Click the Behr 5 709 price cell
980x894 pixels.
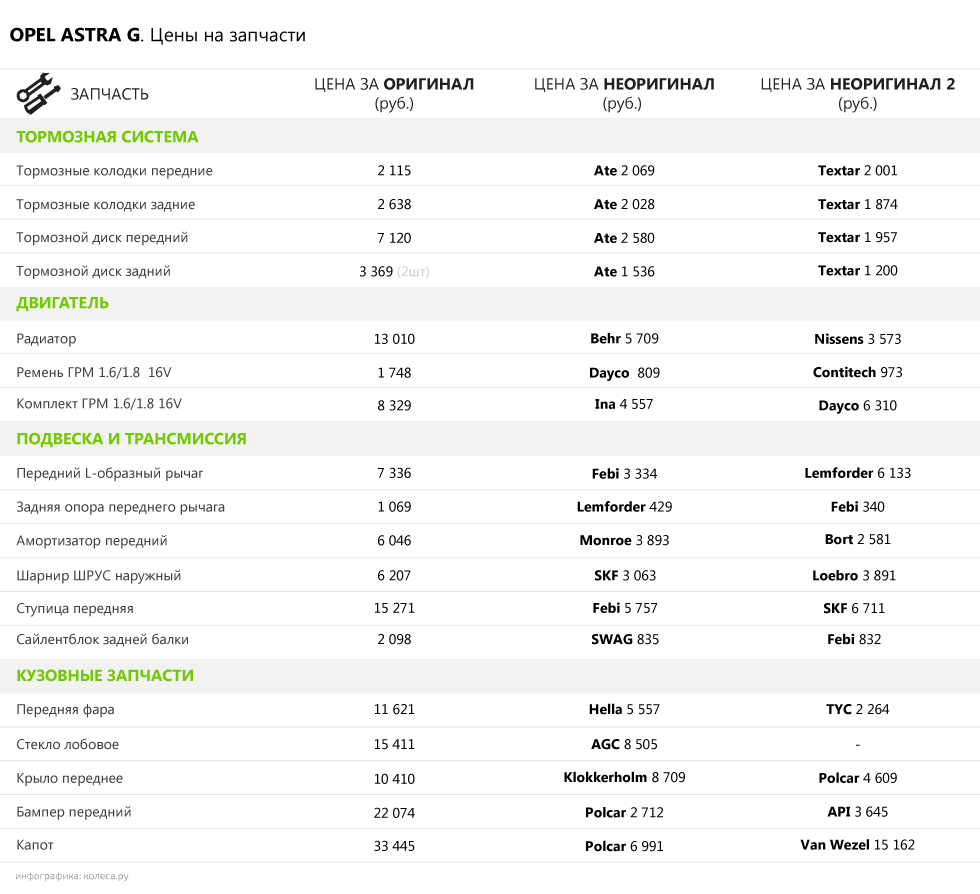(624, 339)
